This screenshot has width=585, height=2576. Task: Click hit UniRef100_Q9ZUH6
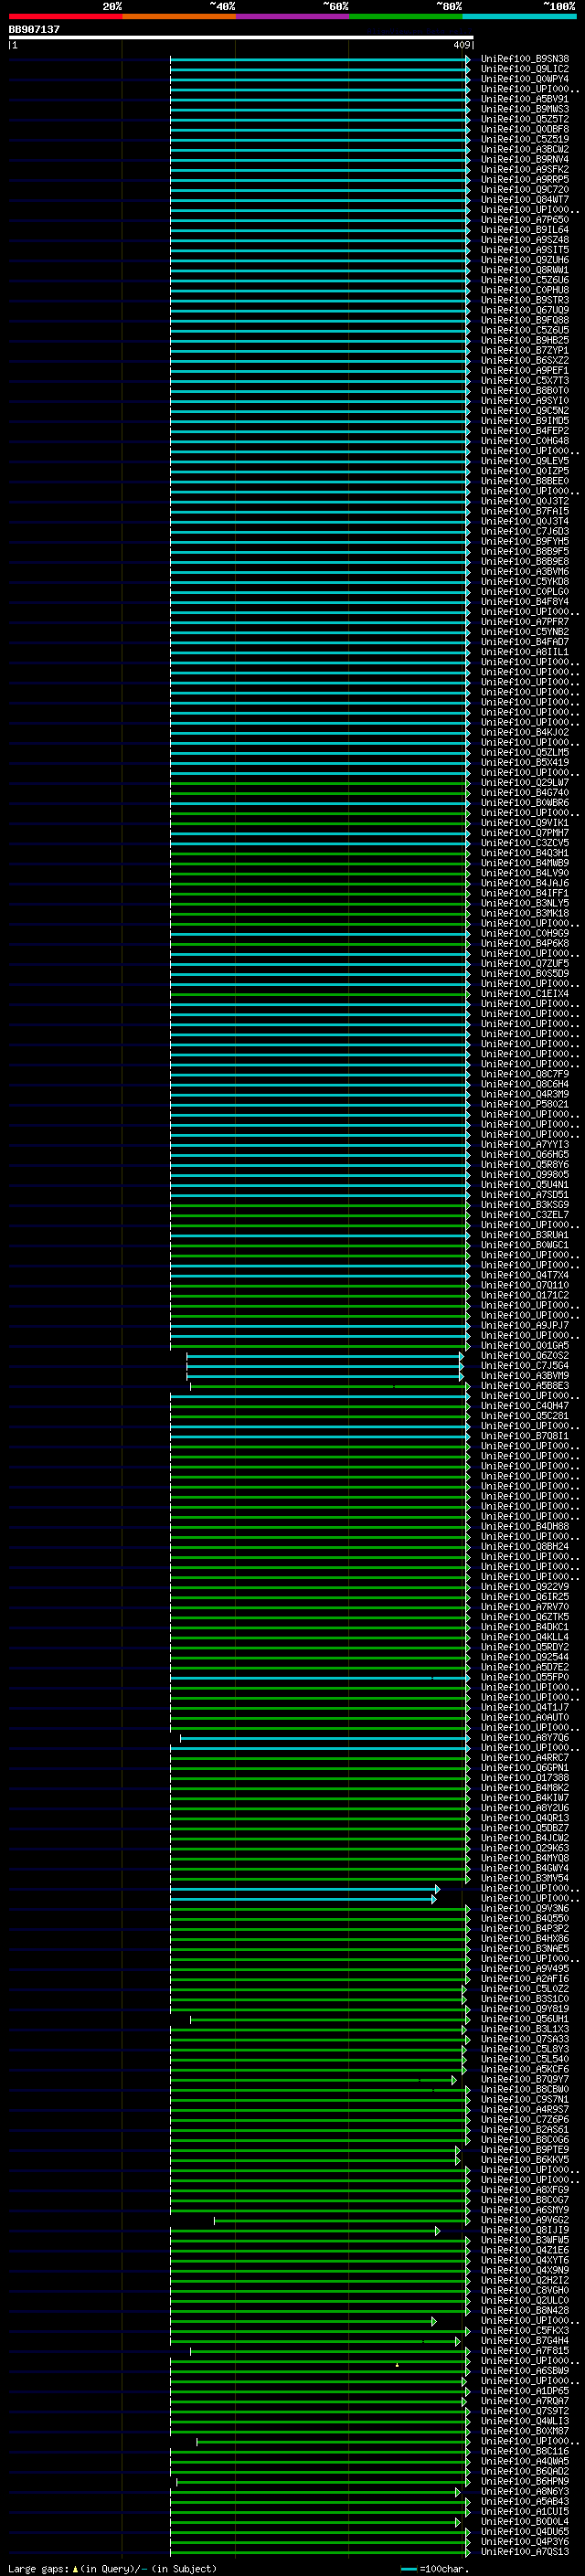pos(525,260)
